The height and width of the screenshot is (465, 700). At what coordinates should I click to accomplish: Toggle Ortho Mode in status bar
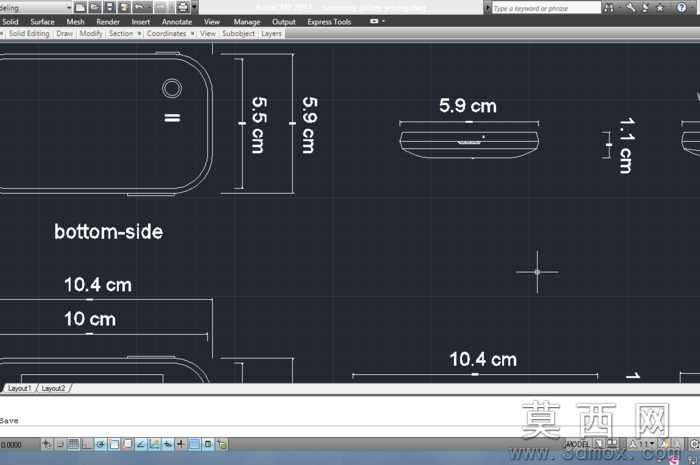tap(87, 444)
